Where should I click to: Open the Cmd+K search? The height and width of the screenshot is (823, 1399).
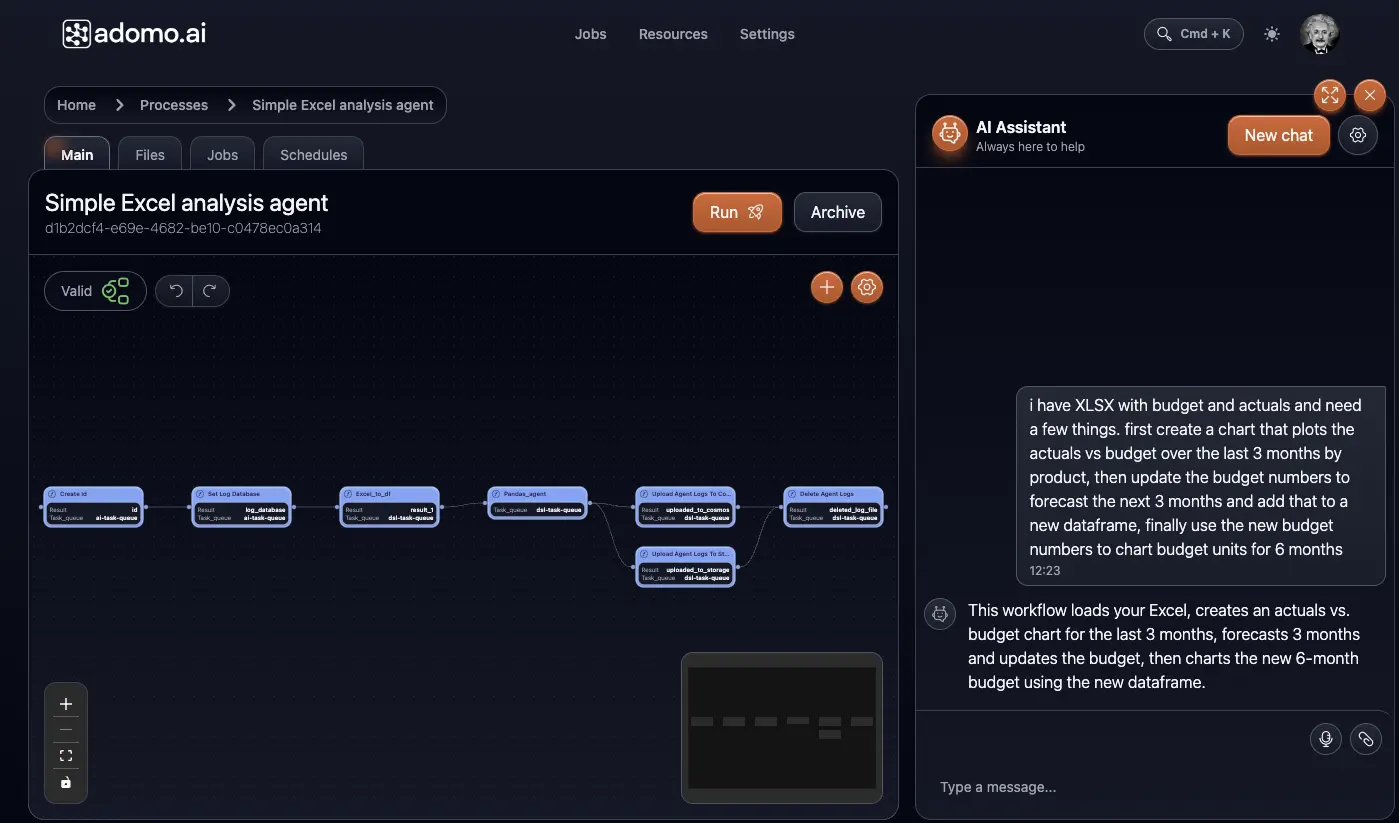coord(1193,33)
